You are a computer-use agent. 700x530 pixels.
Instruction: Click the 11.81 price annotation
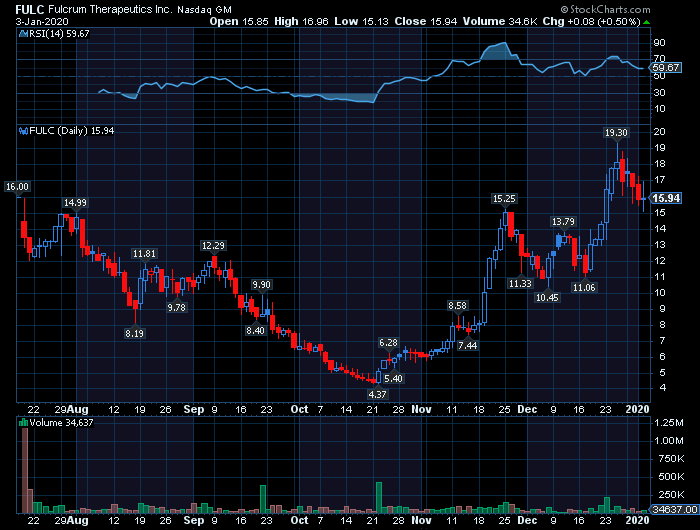pyautogui.click(x=144, y=254)
